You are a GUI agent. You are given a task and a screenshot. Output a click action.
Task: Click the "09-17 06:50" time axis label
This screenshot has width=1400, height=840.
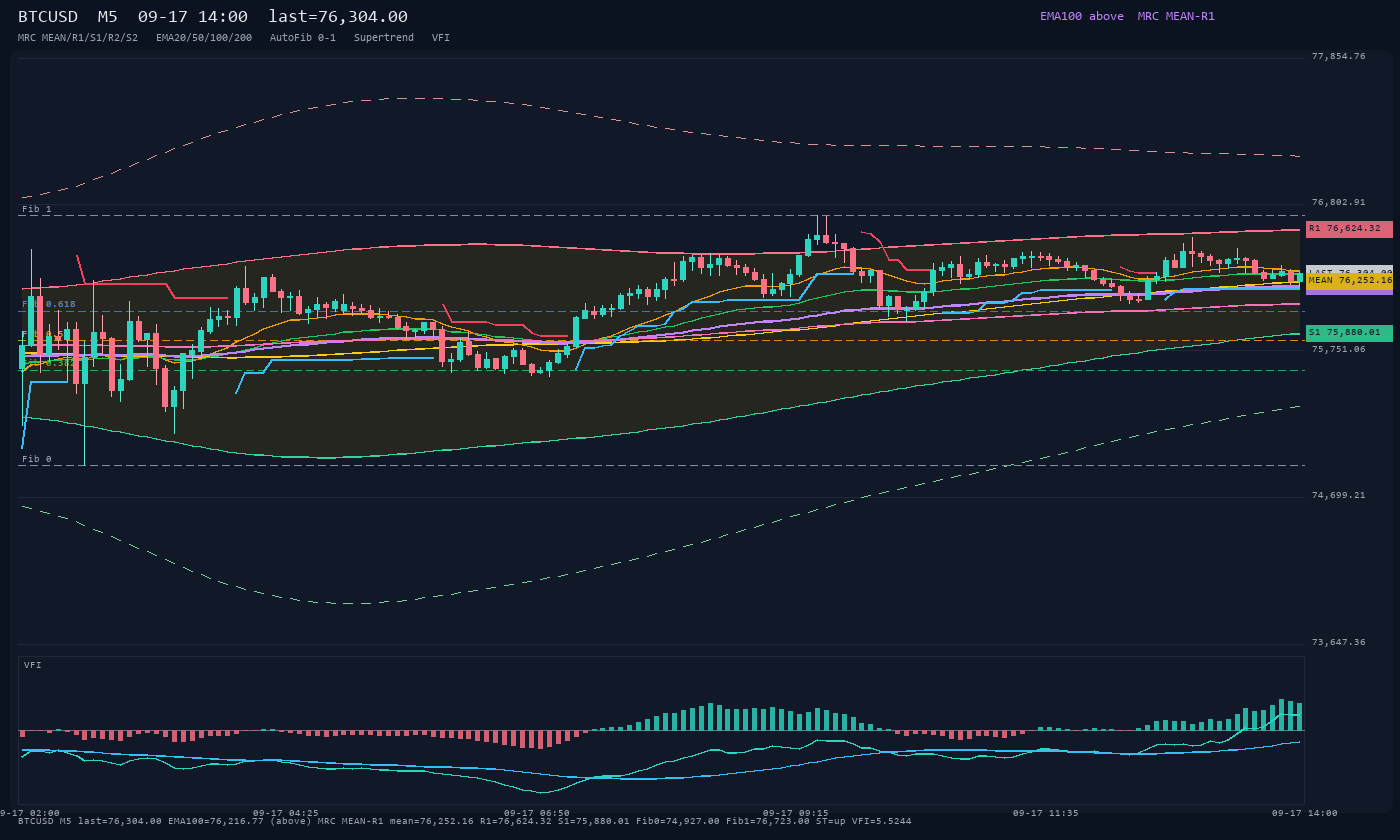point(537,814)
